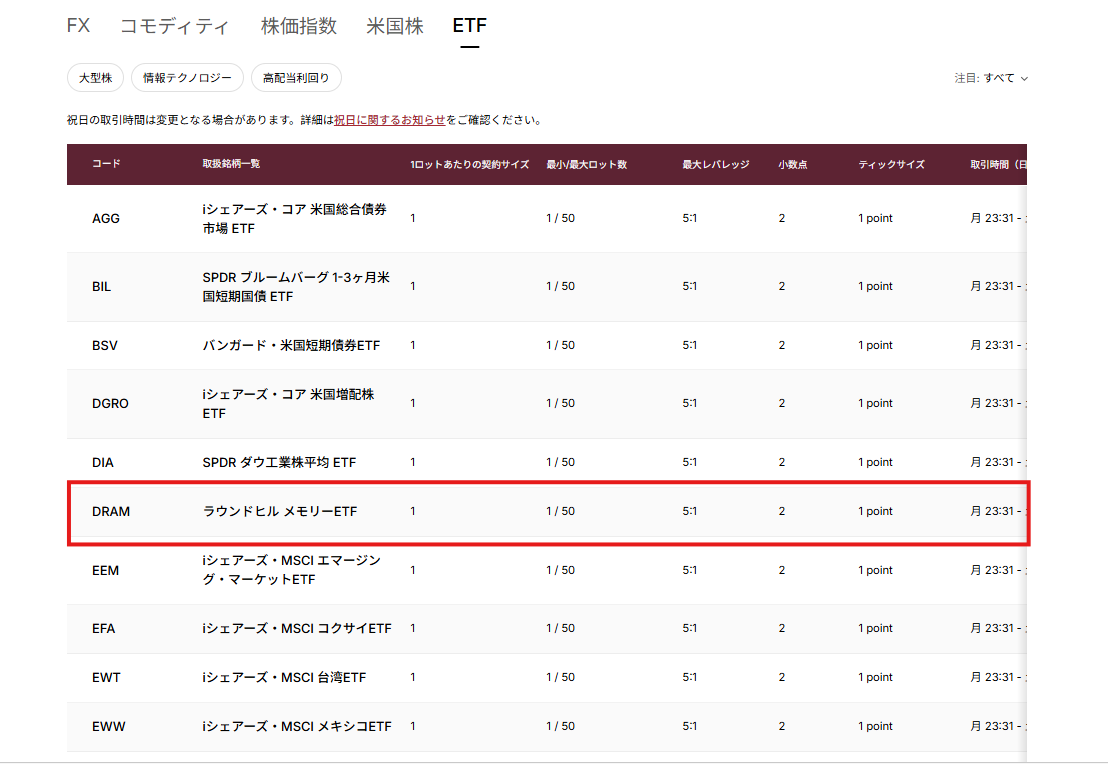This screenshot has height=765, width=1108.
Task: Click the 月 23:31 trading time in EEM row
Action: [998, 570]
